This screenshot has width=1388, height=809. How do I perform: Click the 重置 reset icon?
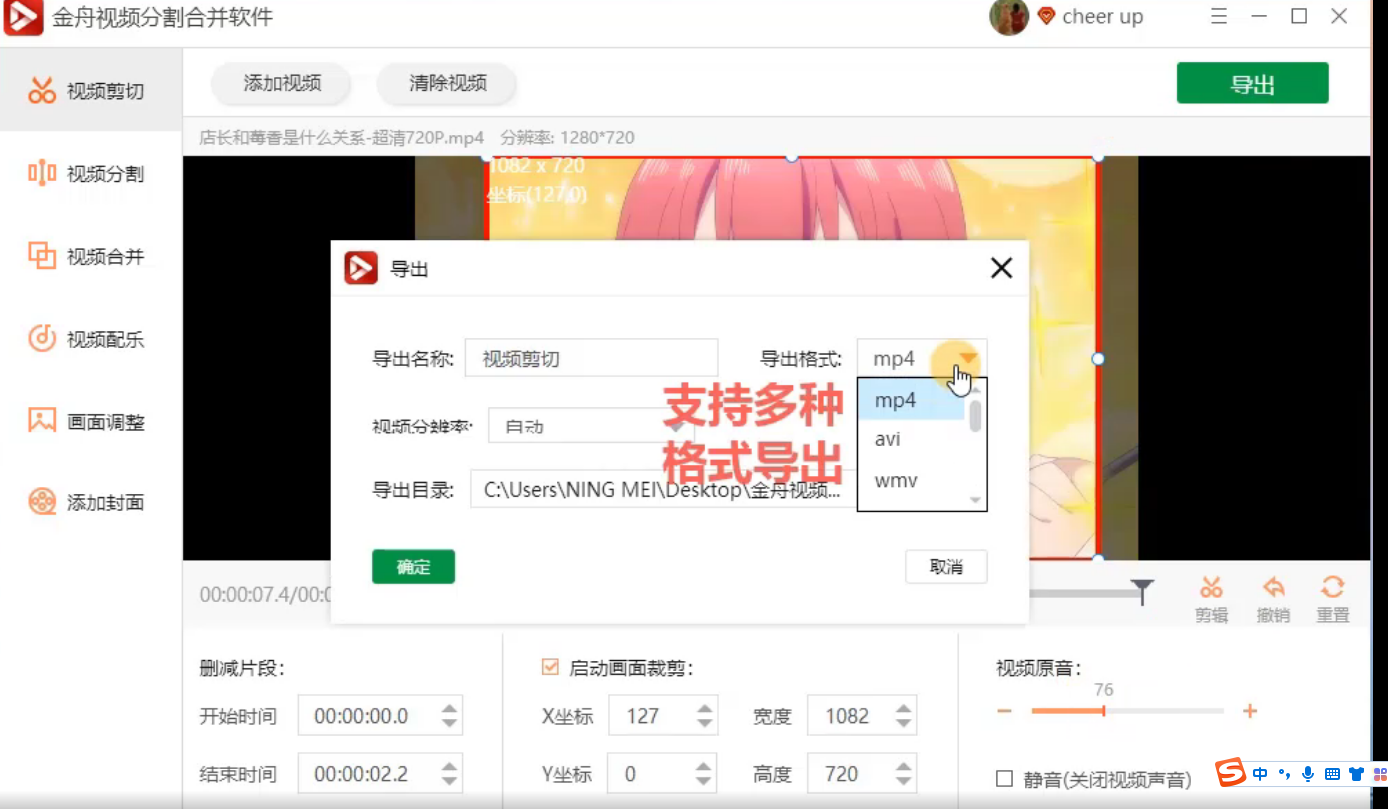pos(1332,588)
